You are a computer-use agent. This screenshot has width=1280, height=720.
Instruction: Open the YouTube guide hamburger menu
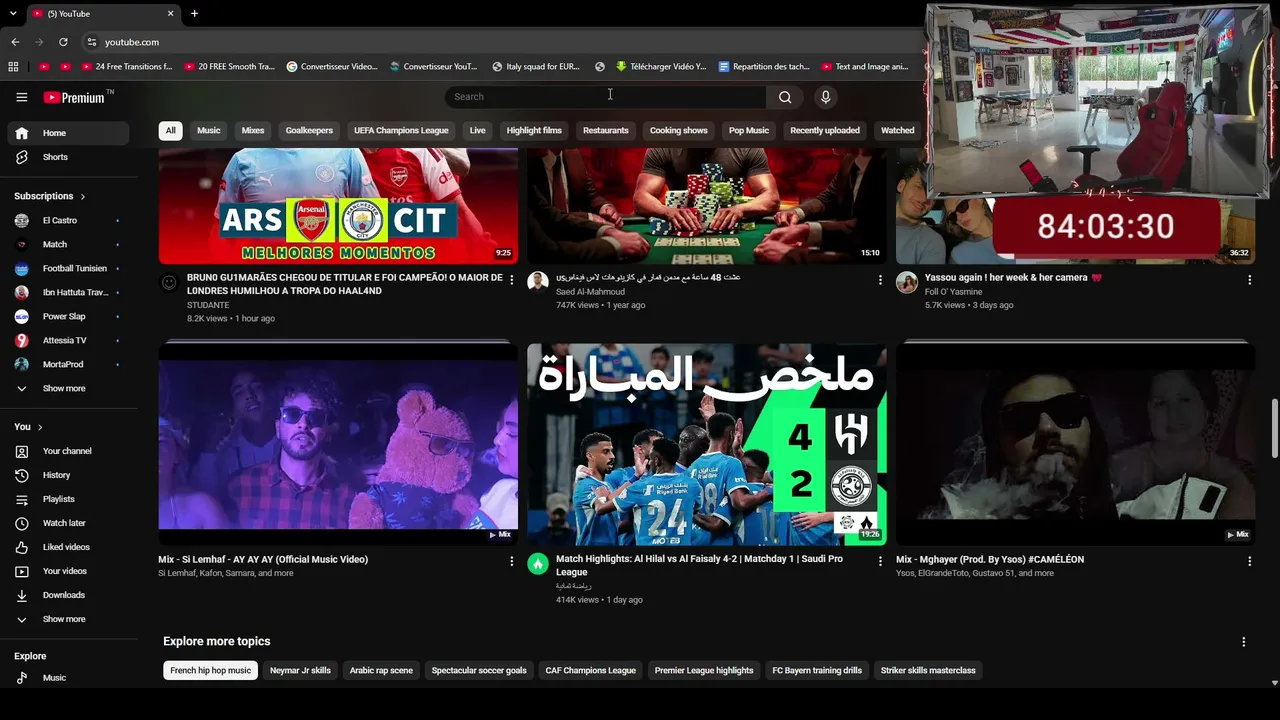[22, 97]
